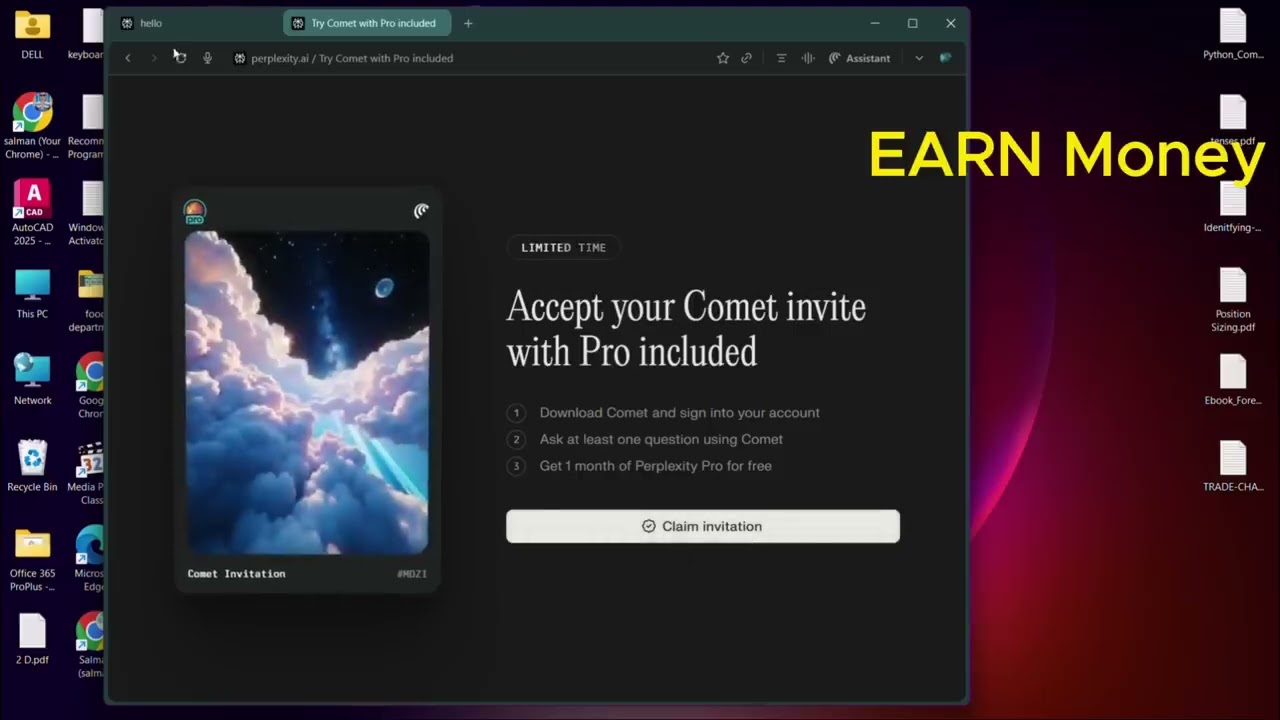Screen dimensions: 1280x720
Task: Open the profile avatar in toolbar
Action: [x=945, y=58]
